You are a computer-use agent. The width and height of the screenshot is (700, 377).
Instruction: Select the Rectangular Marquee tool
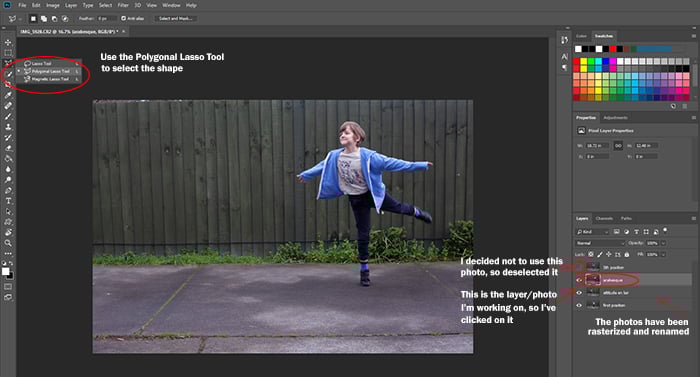coord(8,53)
